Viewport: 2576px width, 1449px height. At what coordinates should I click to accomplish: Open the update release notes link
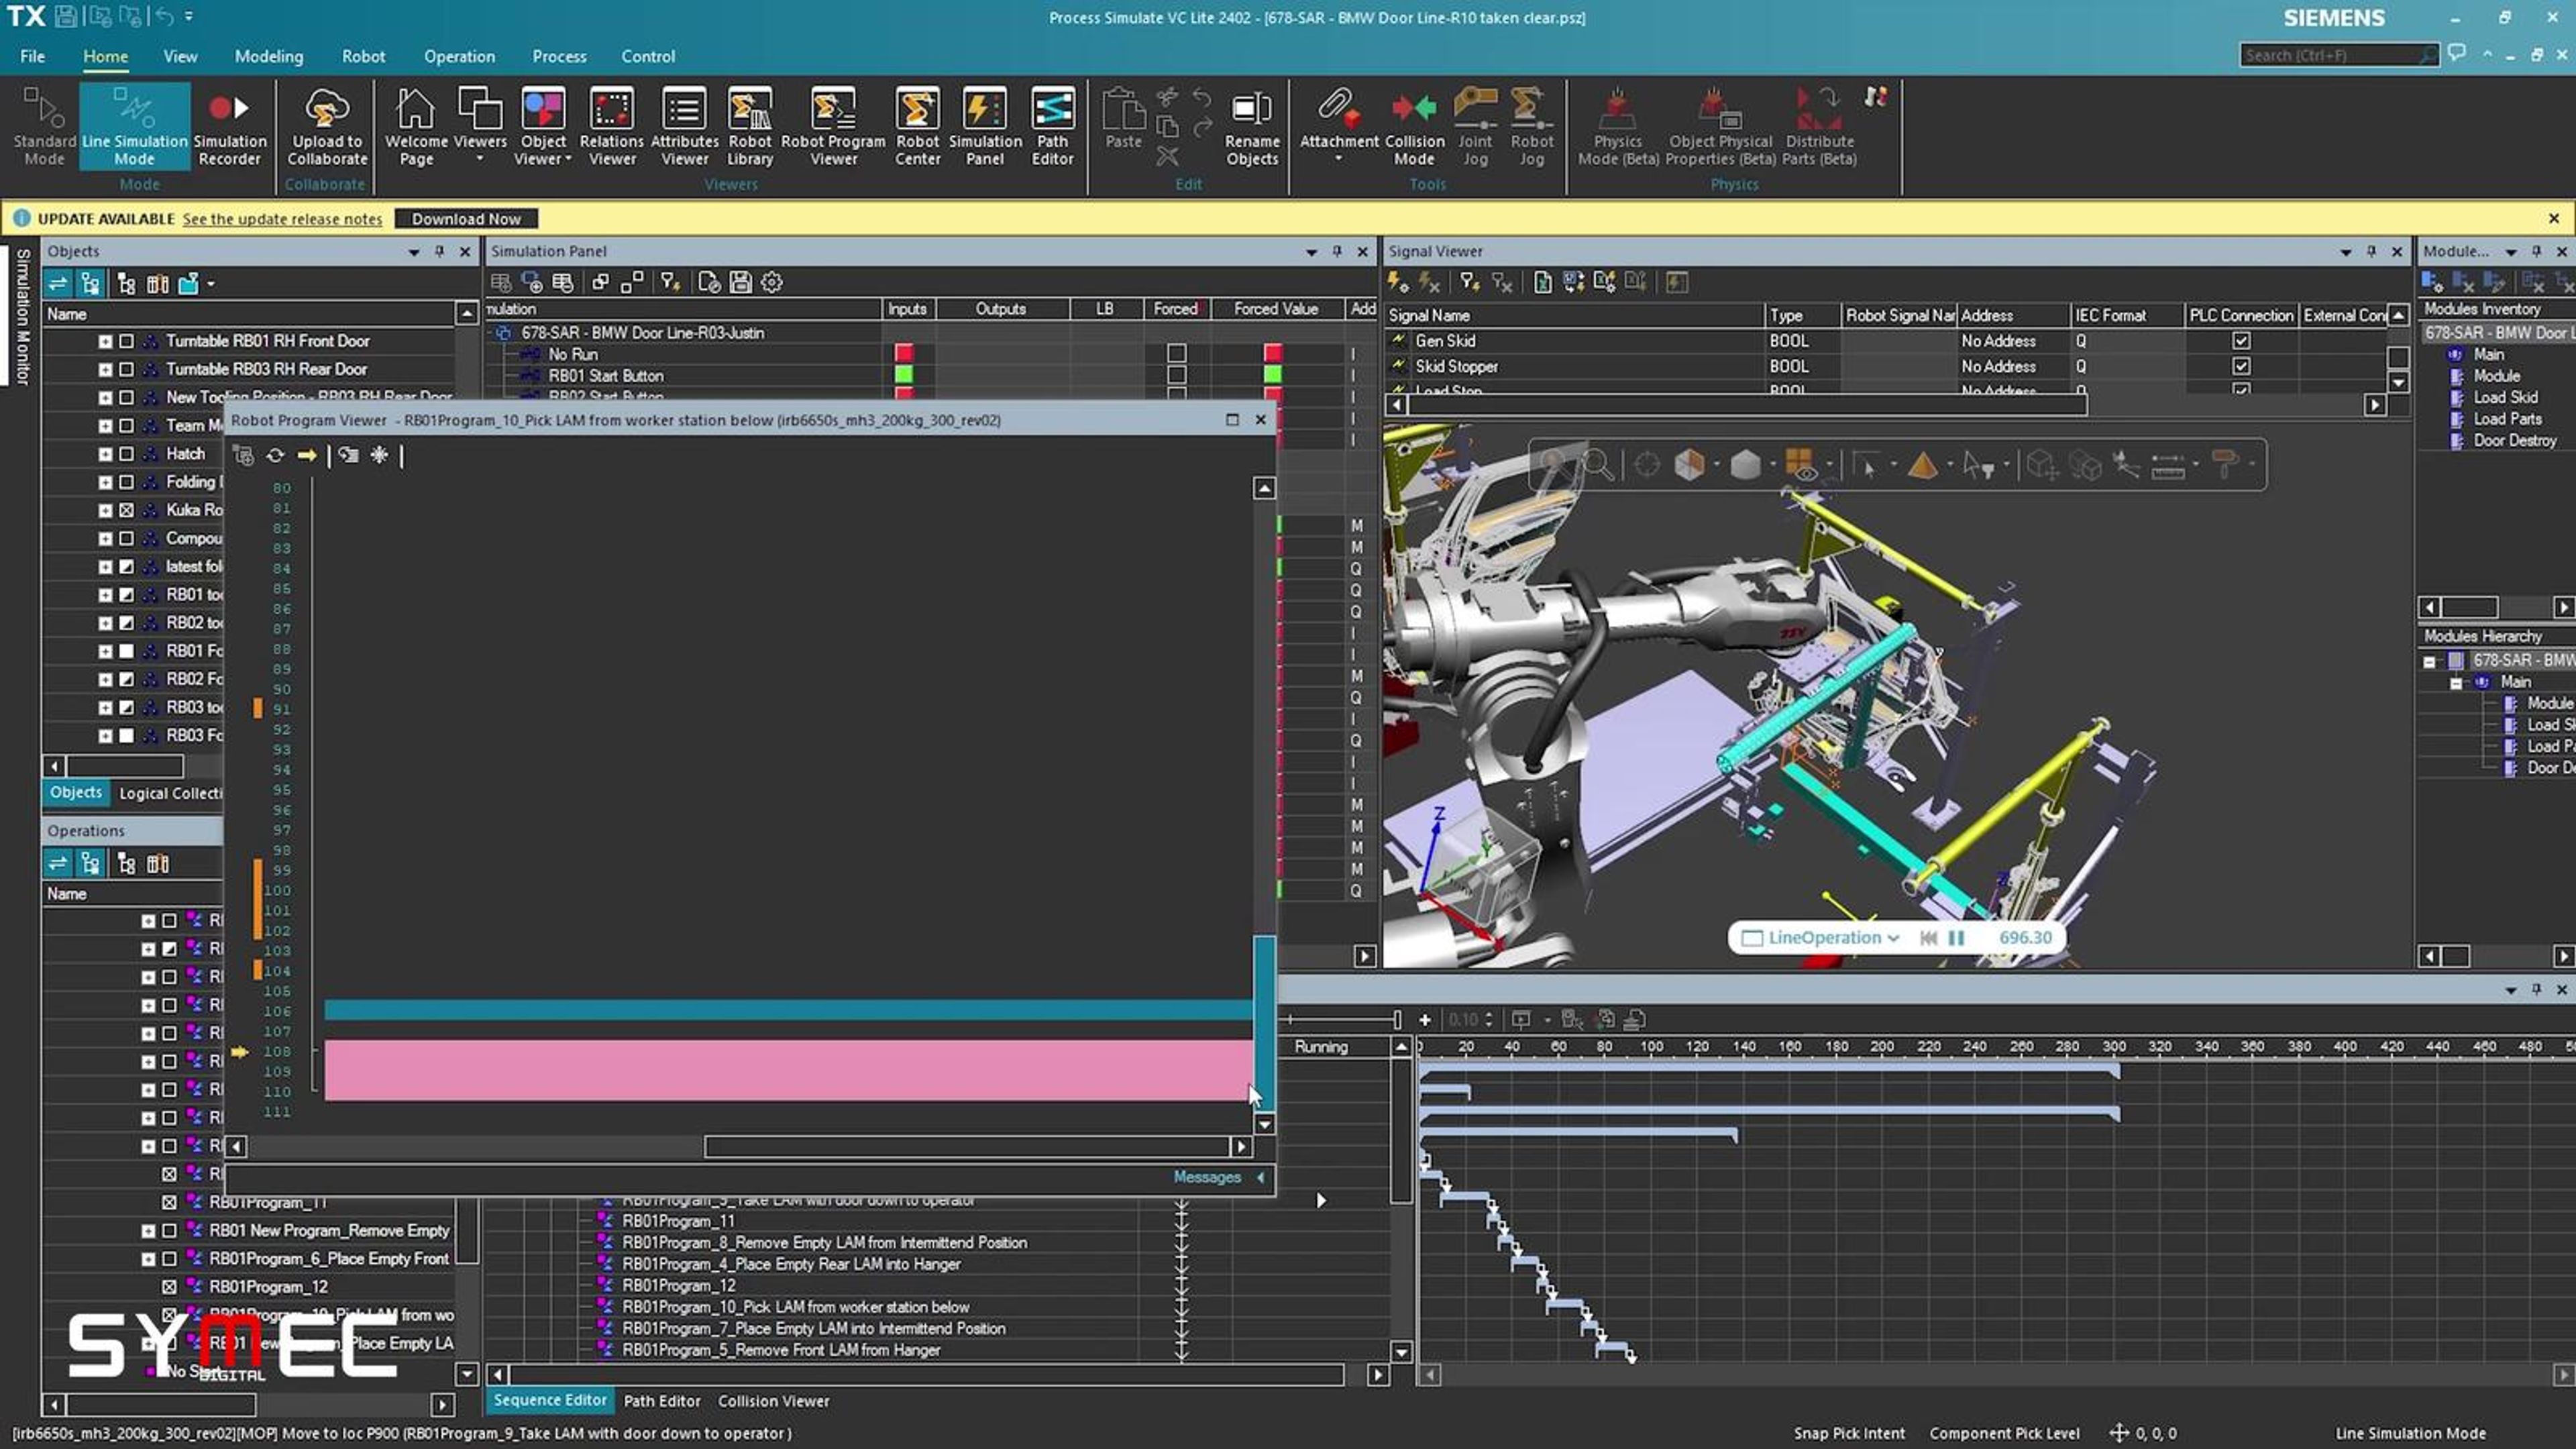282,218
